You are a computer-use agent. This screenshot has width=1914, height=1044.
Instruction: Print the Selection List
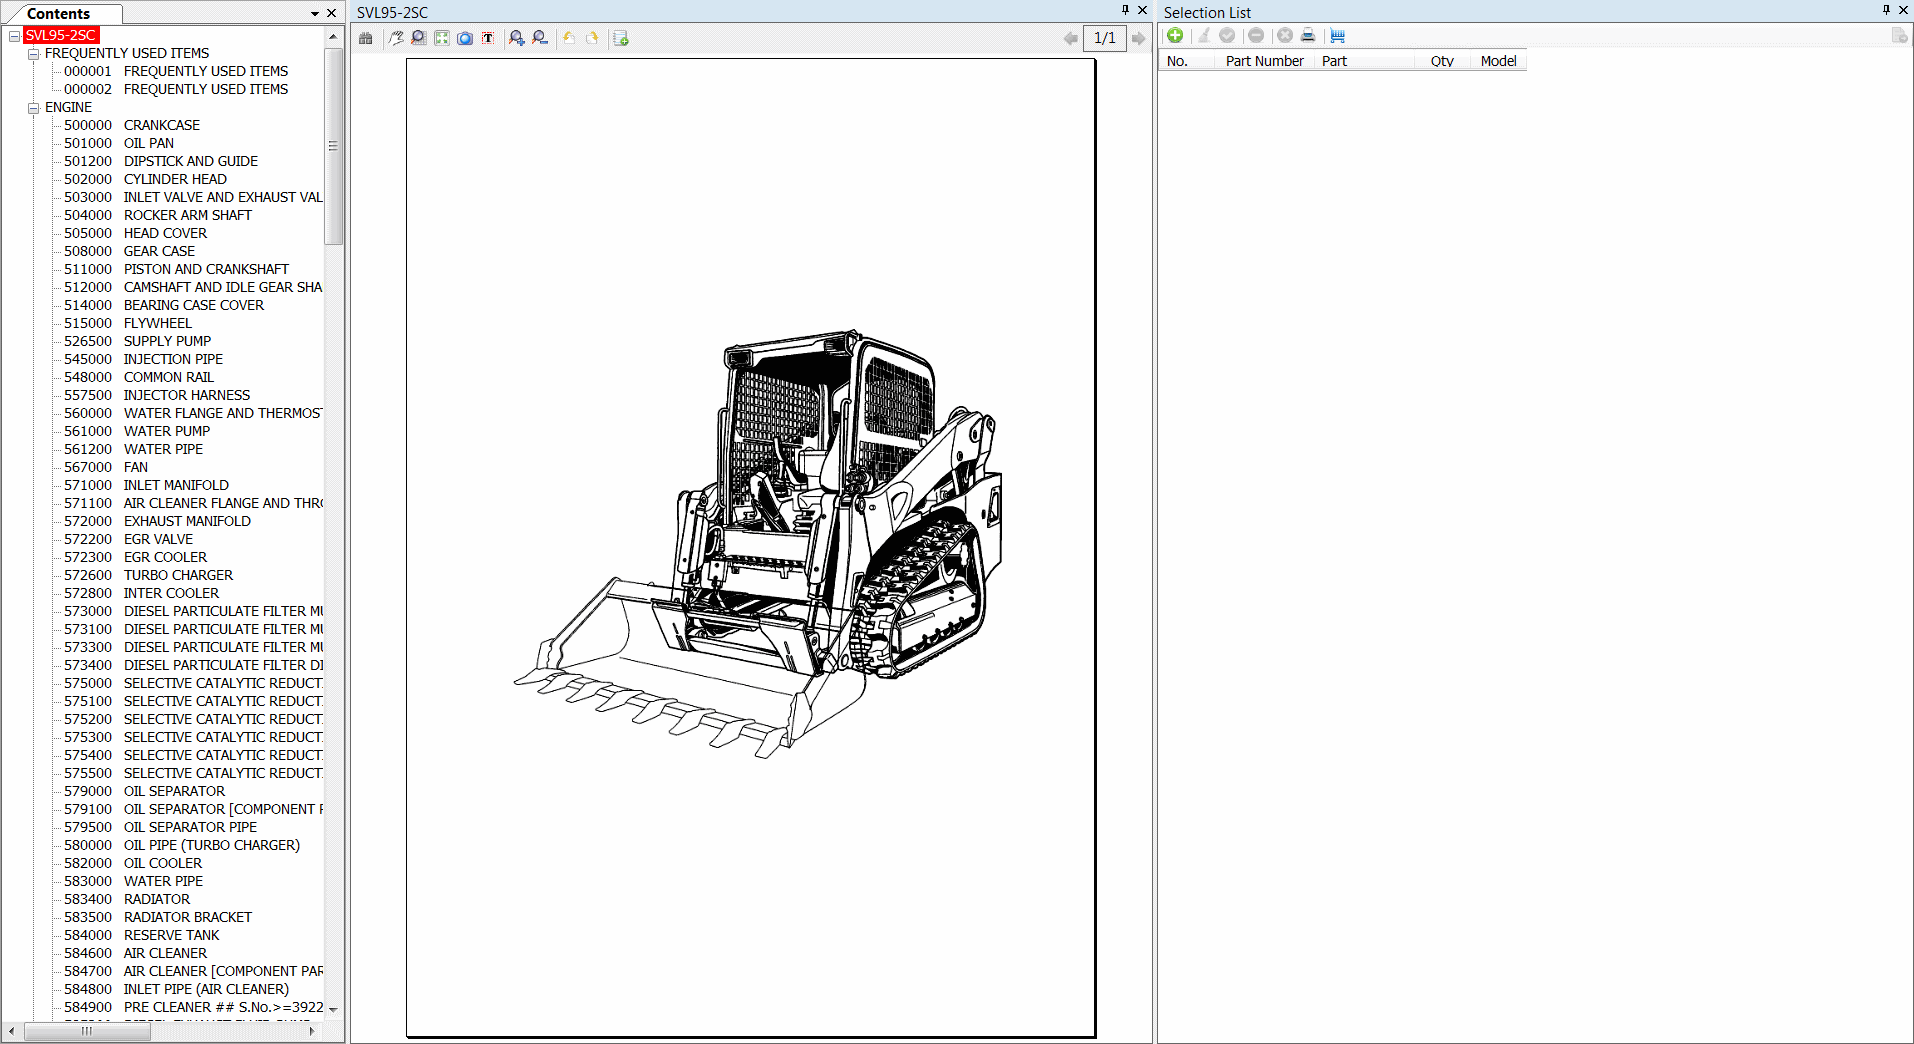[x=1308, y=36]
